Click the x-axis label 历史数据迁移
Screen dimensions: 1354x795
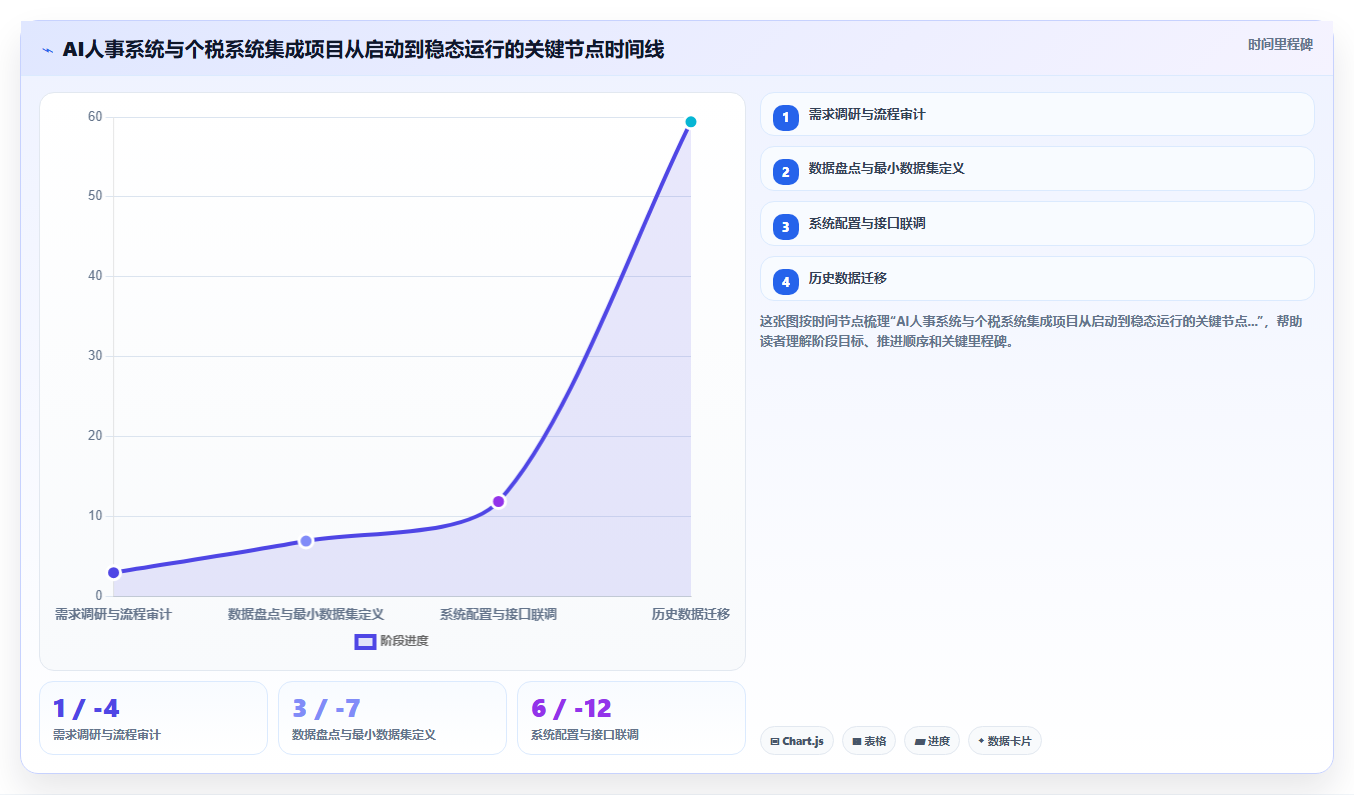690,614
